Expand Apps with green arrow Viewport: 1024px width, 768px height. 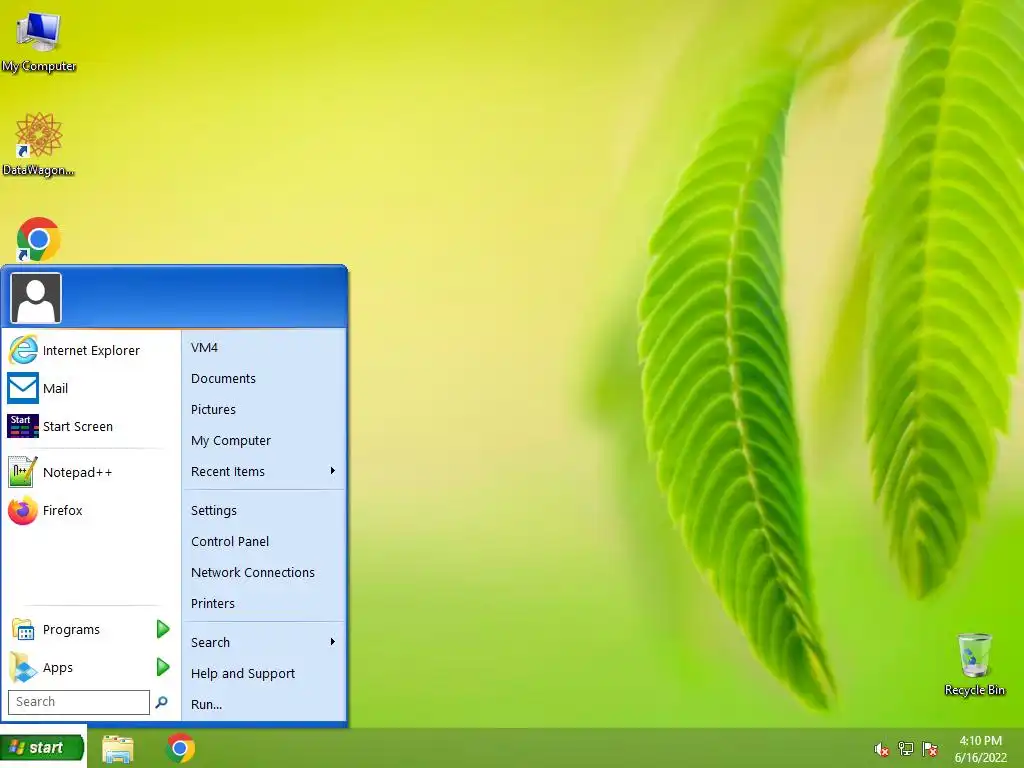coord(163,667)
